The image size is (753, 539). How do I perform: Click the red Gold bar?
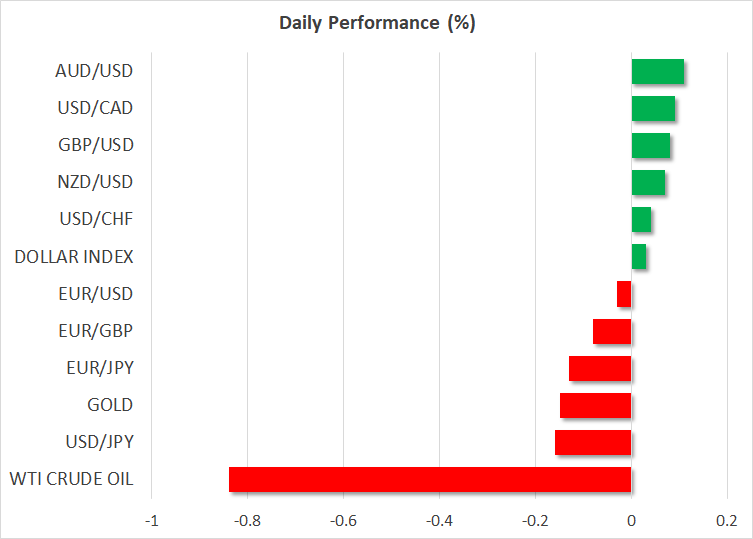pyautogui.click(x=595, y=405)
